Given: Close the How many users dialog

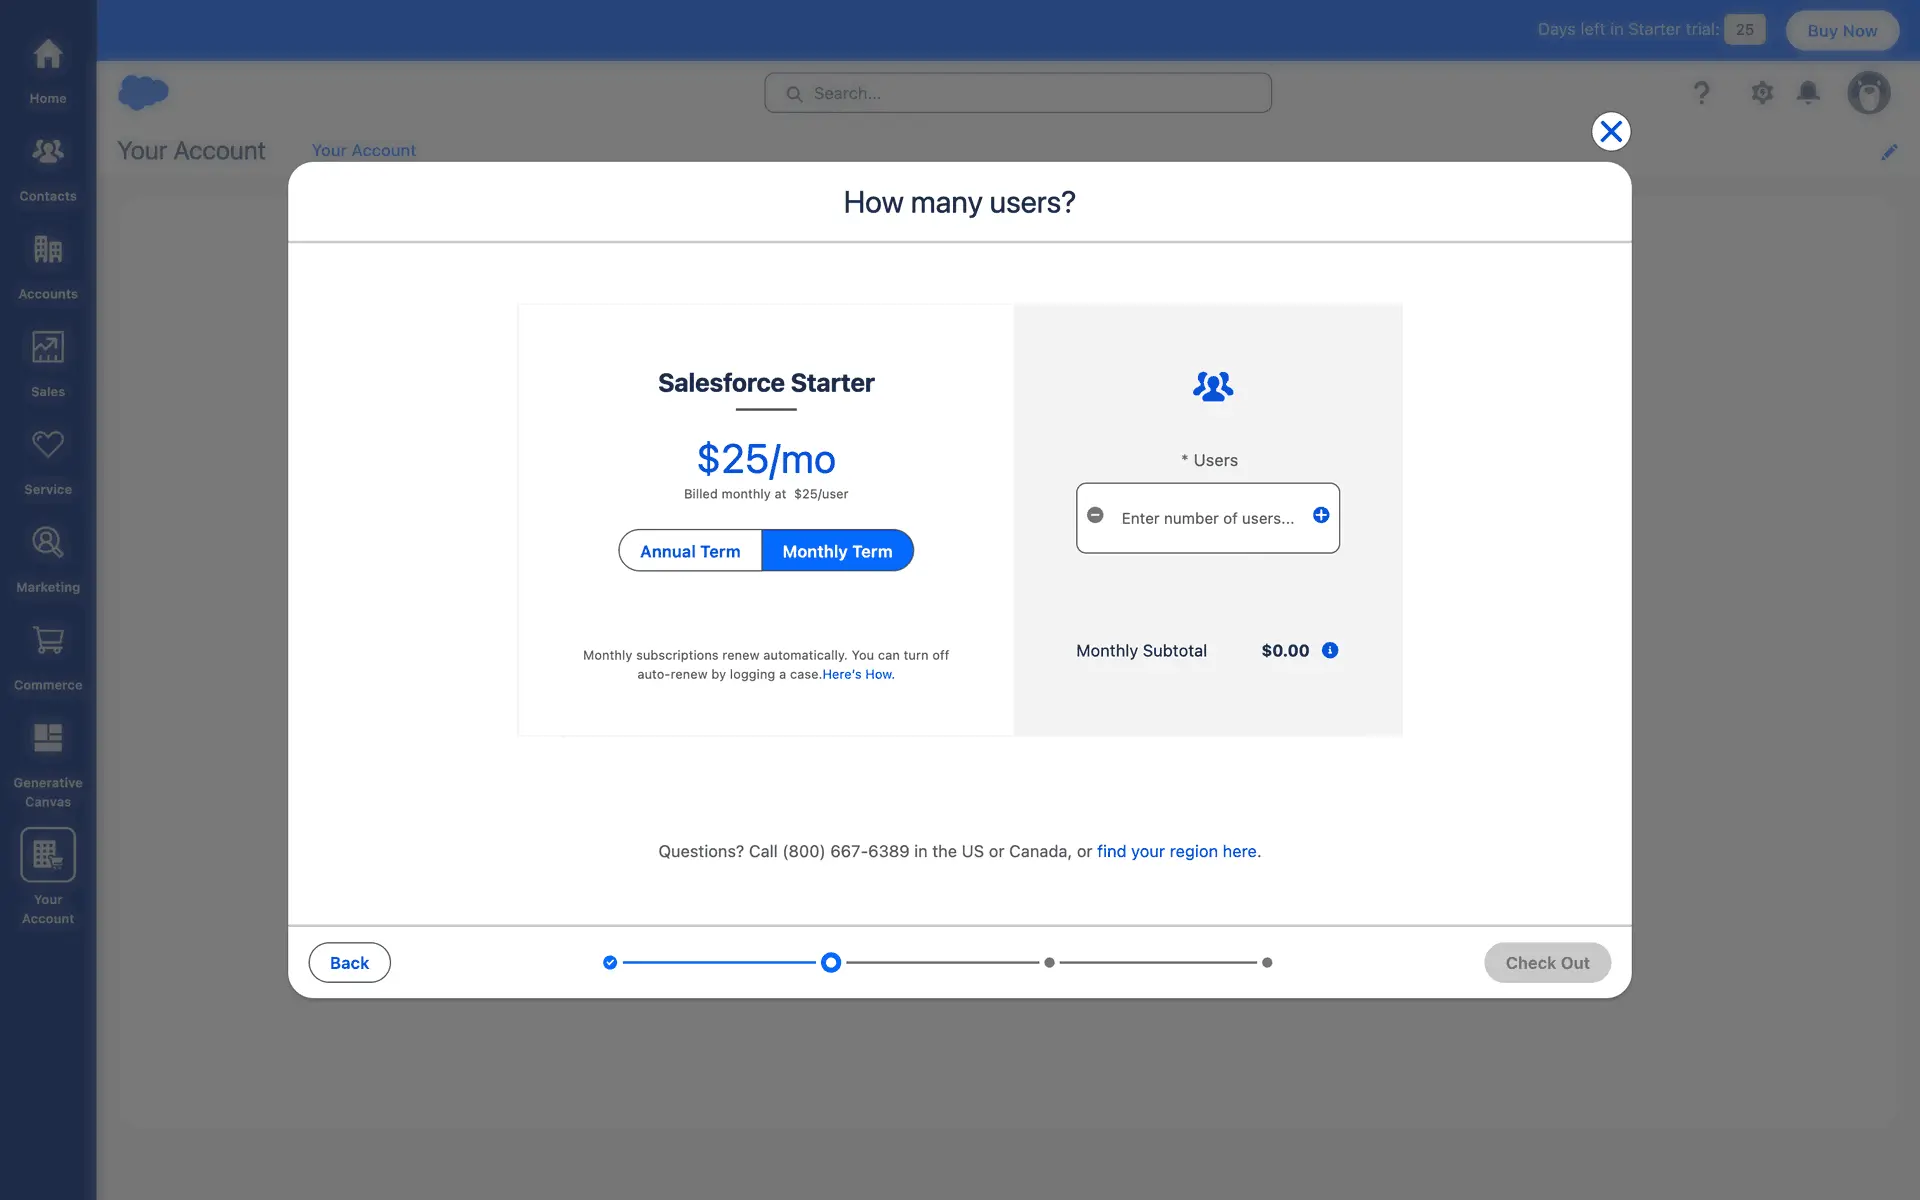Looking at the screenshot, I should [1610, 131].
